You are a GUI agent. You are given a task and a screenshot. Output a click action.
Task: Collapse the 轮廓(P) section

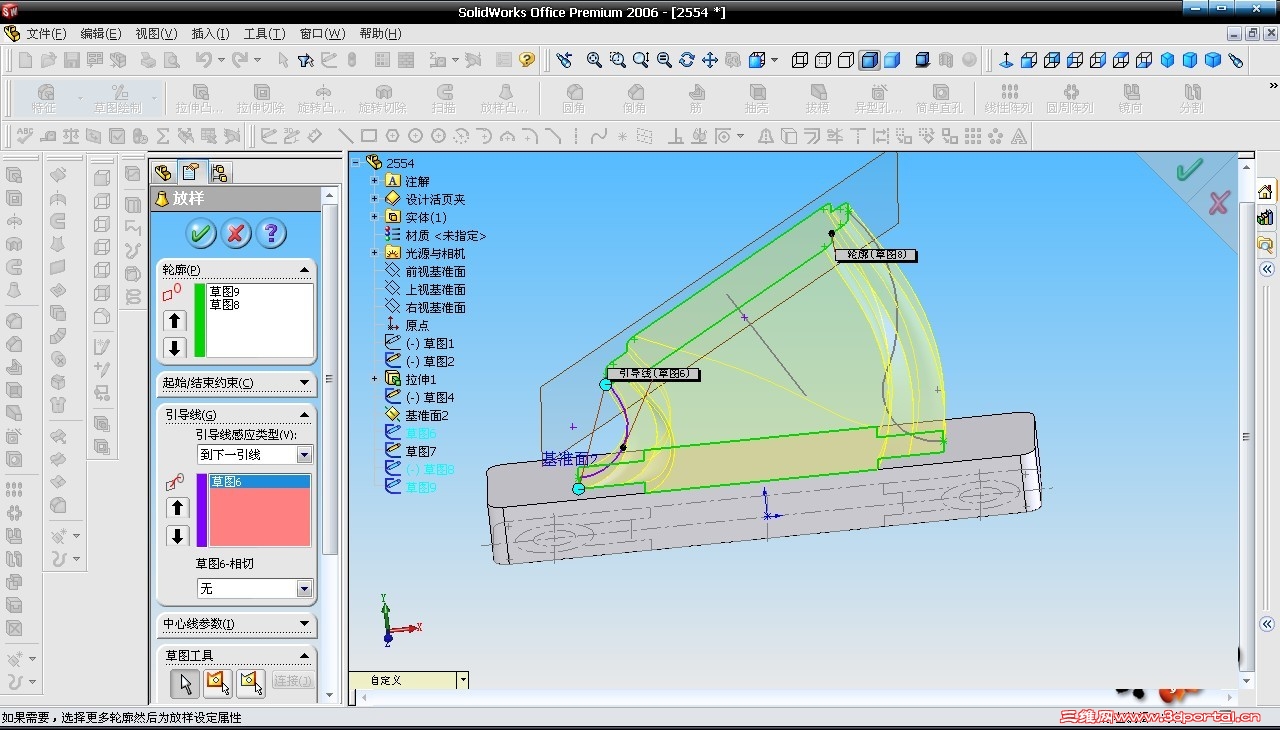[x=305, y=270]
